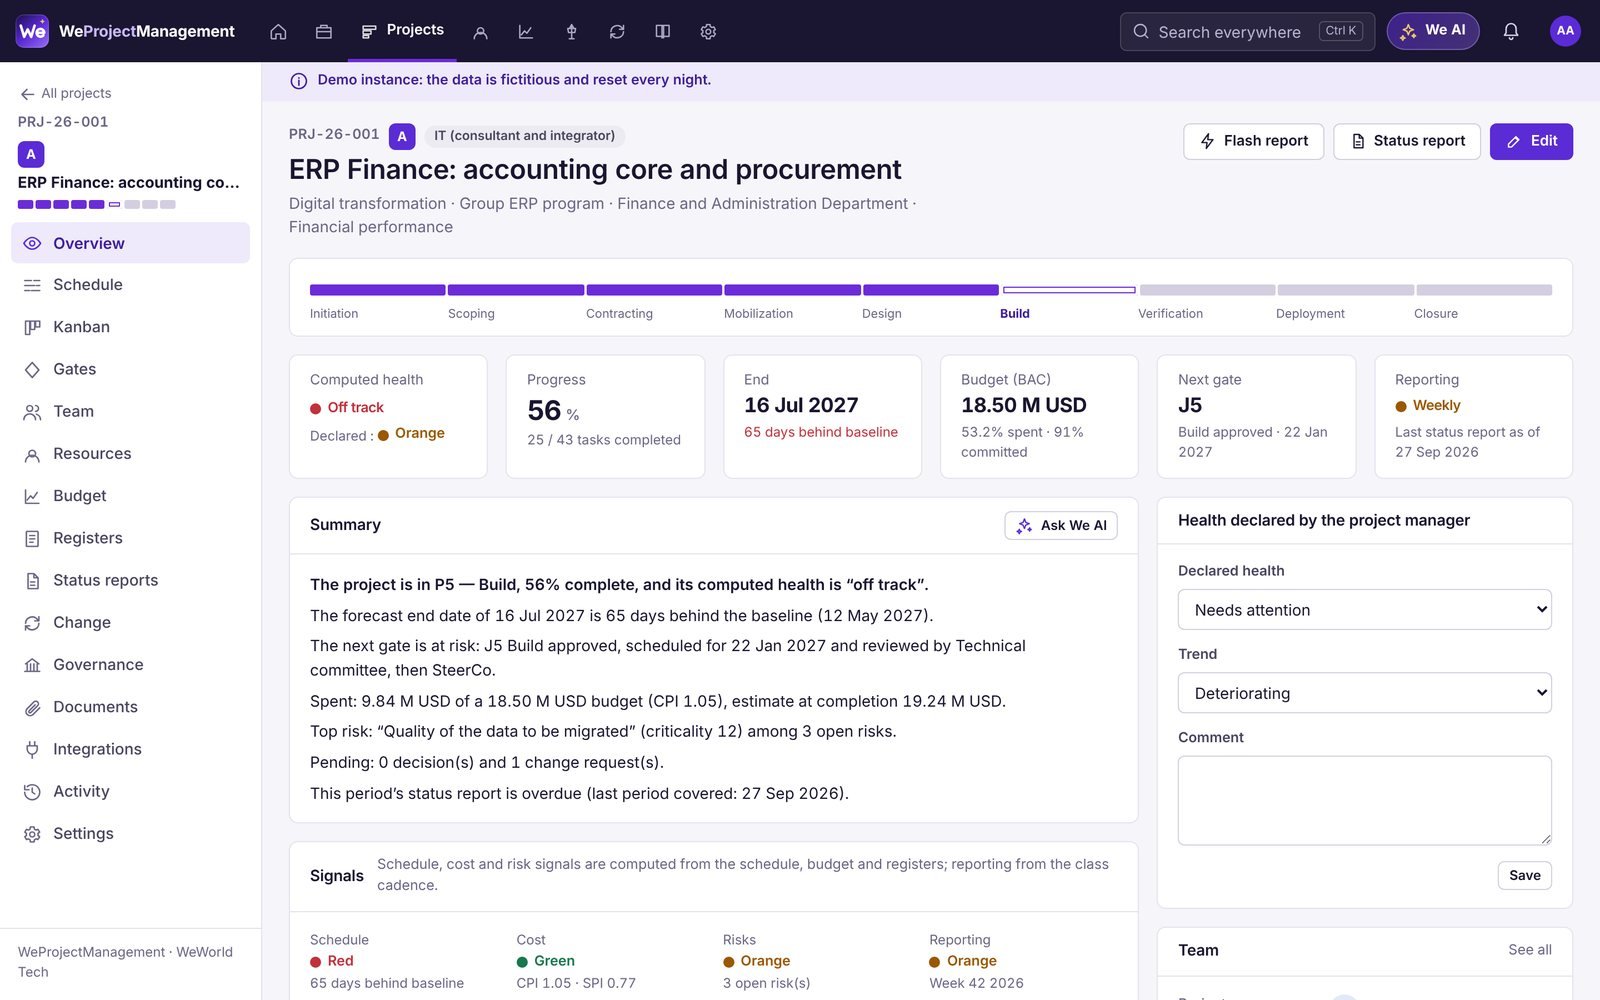Open the Trend dropdown
The width and height of the screenshot is (1600, 1000).
[x=1364, y=693]
